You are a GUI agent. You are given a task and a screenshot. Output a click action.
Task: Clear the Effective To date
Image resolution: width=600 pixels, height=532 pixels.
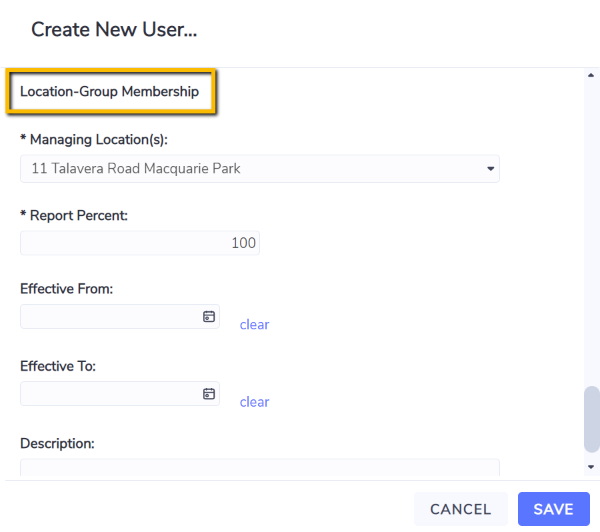pos(254,402)
